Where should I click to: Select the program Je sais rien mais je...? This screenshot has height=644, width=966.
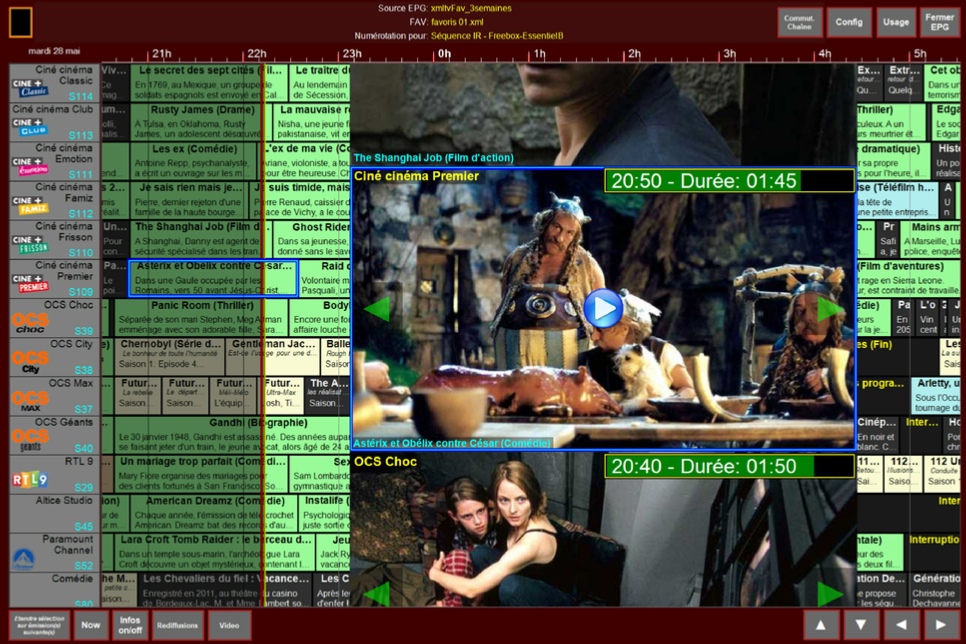(190, 200)
